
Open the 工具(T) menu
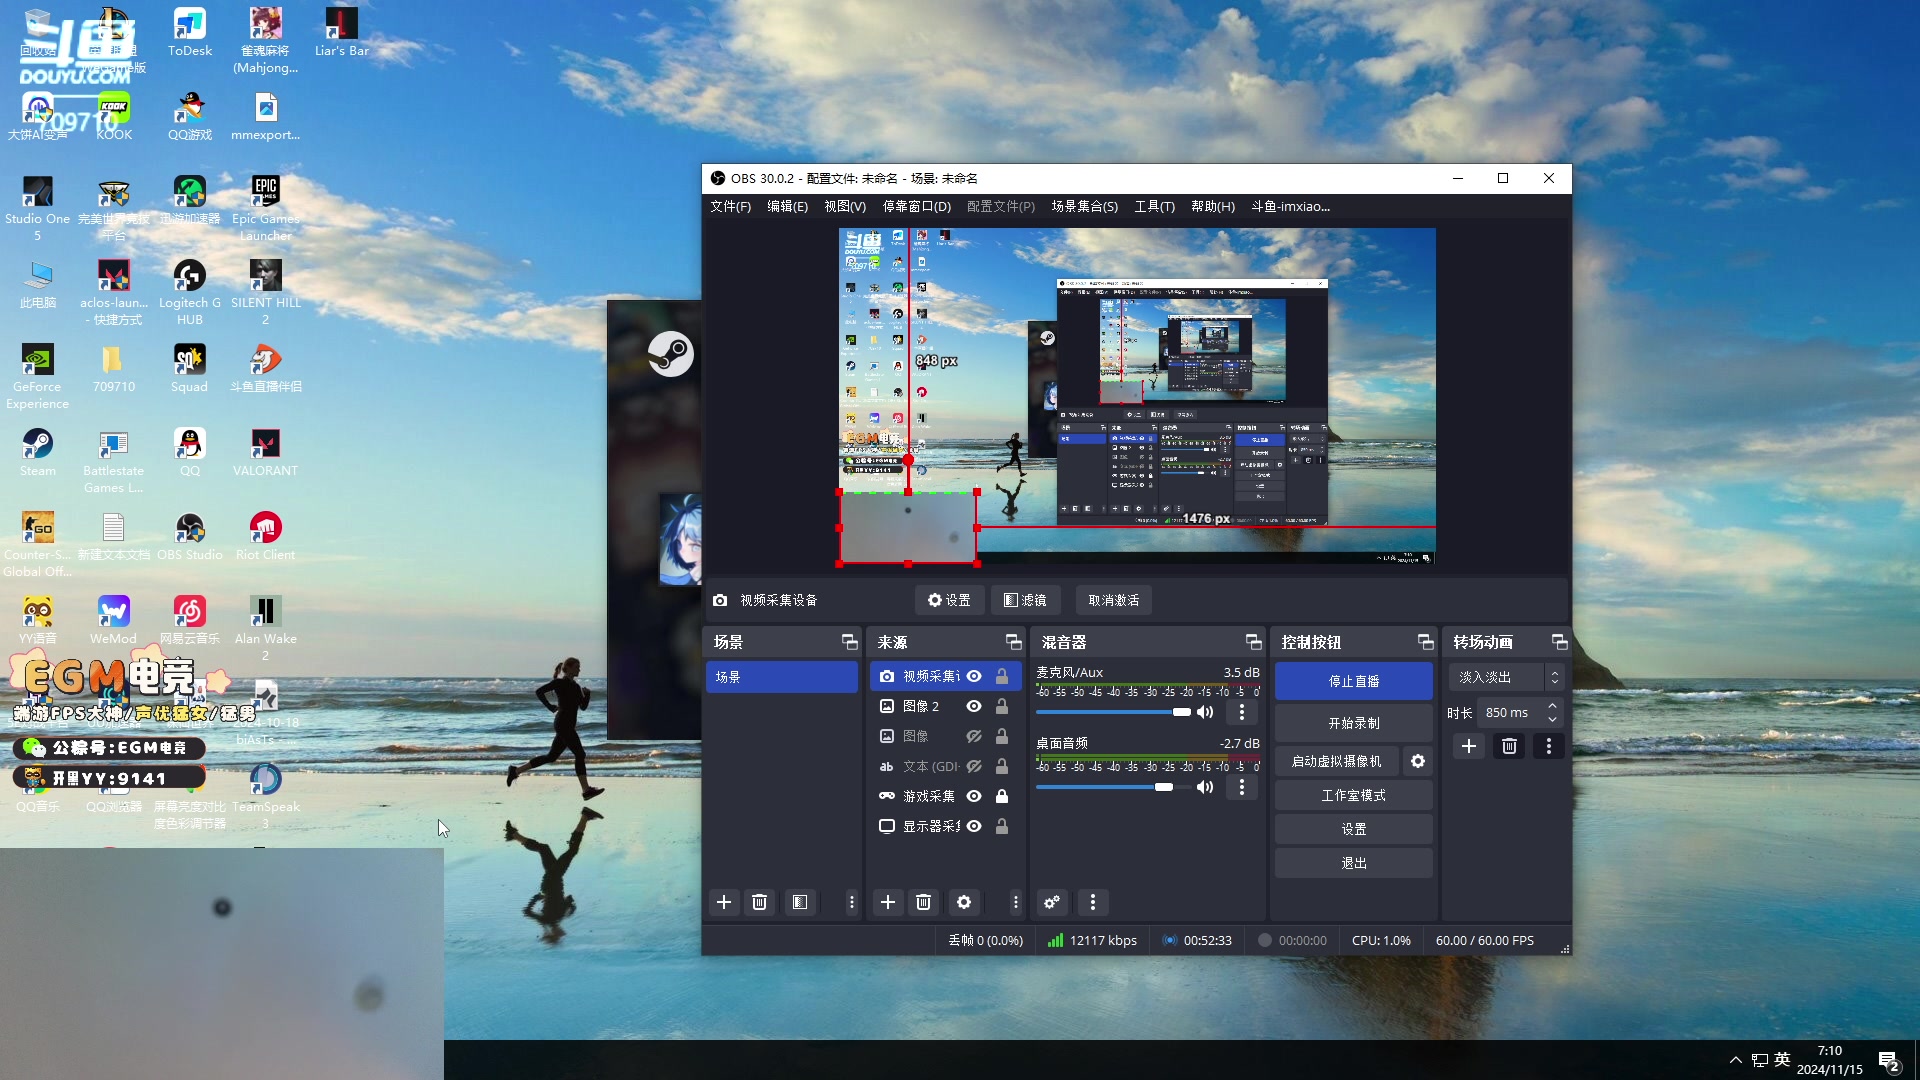tap(1154, 206)
